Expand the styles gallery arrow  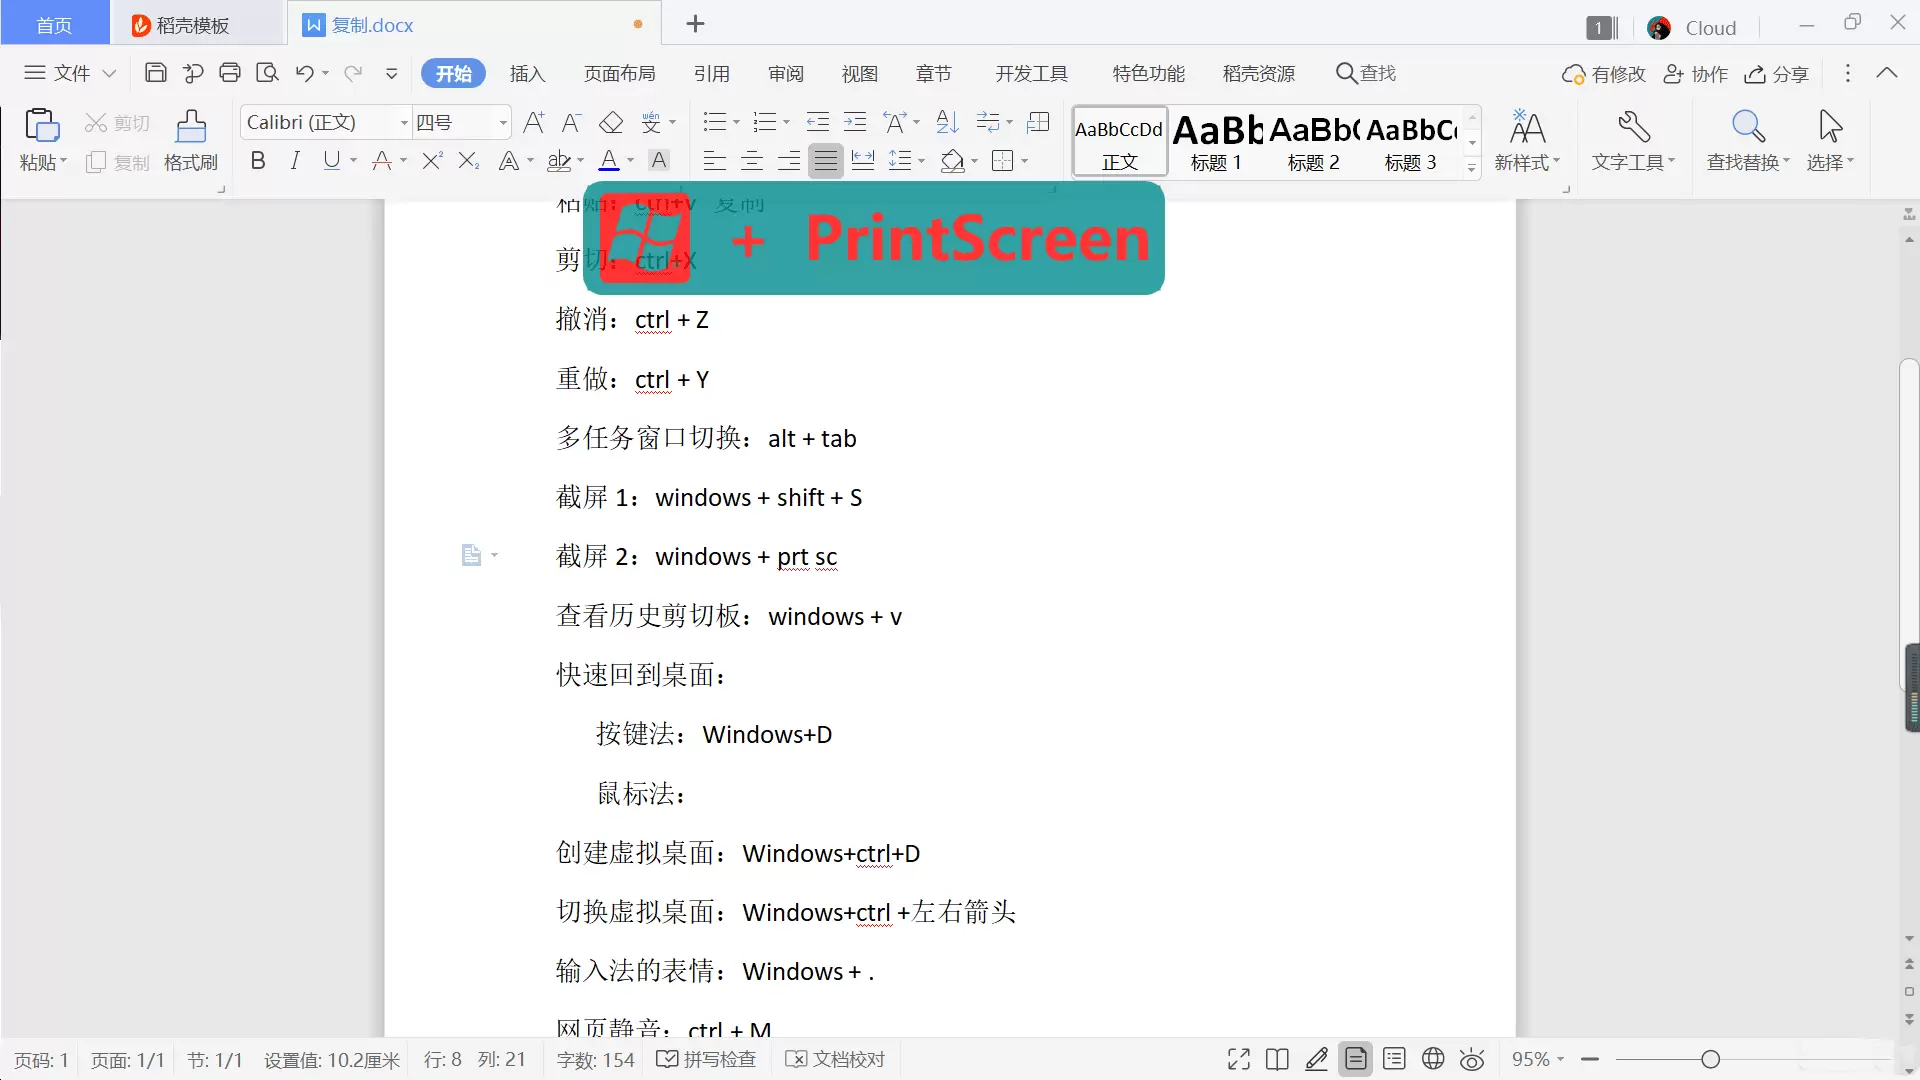pyautogui.click(x=1472, y=168)
